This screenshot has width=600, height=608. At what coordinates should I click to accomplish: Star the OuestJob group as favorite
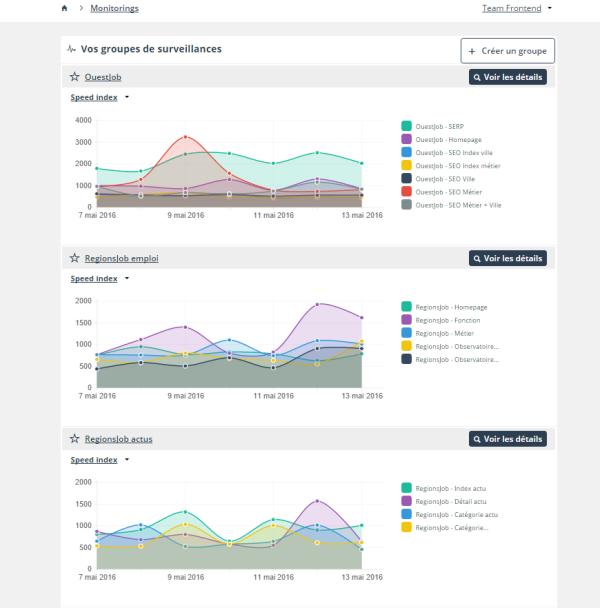click(74, 77)
